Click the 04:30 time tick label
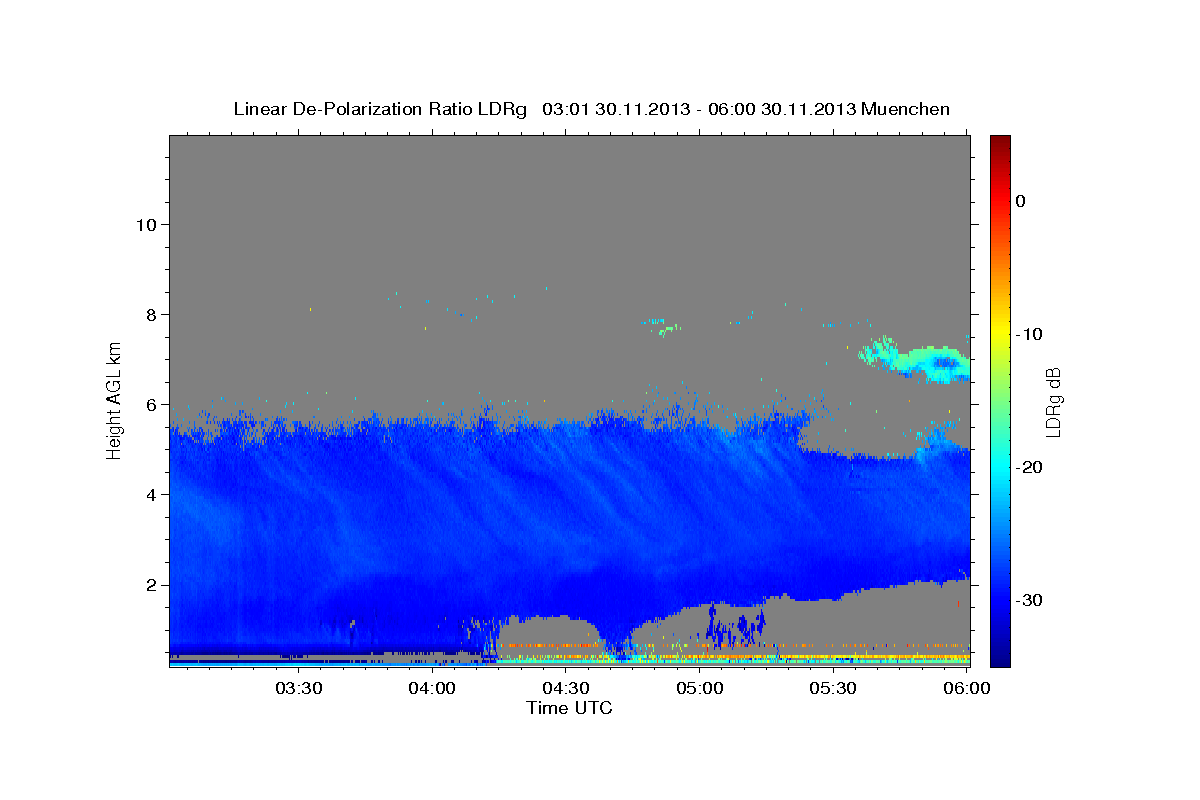This screenshot has height=800, width=1200. click(566, 688)
